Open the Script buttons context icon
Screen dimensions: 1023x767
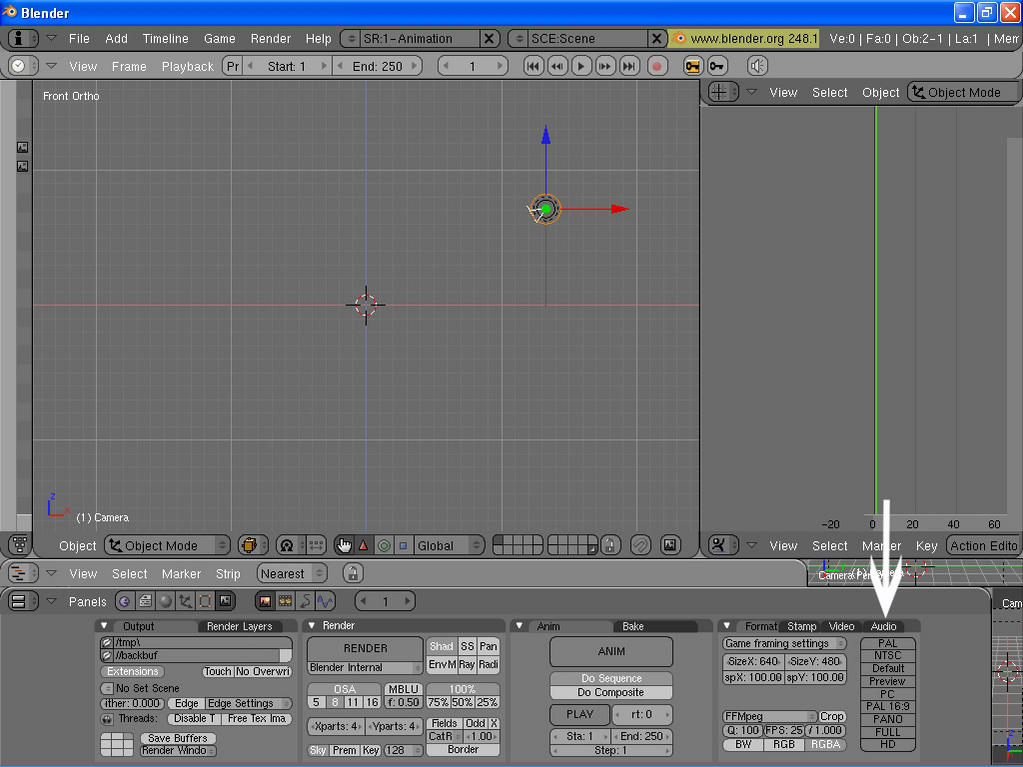coord(145,601)
